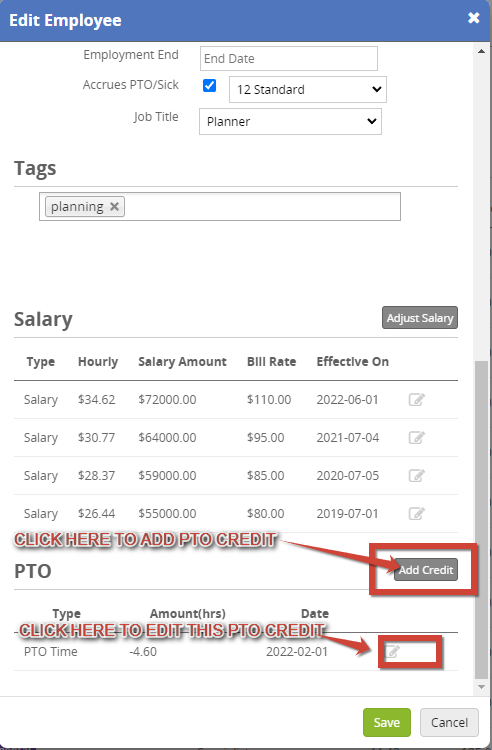Edit the 2021-07-04 salary entry
The image size is (492, 750).
(416, 437)
